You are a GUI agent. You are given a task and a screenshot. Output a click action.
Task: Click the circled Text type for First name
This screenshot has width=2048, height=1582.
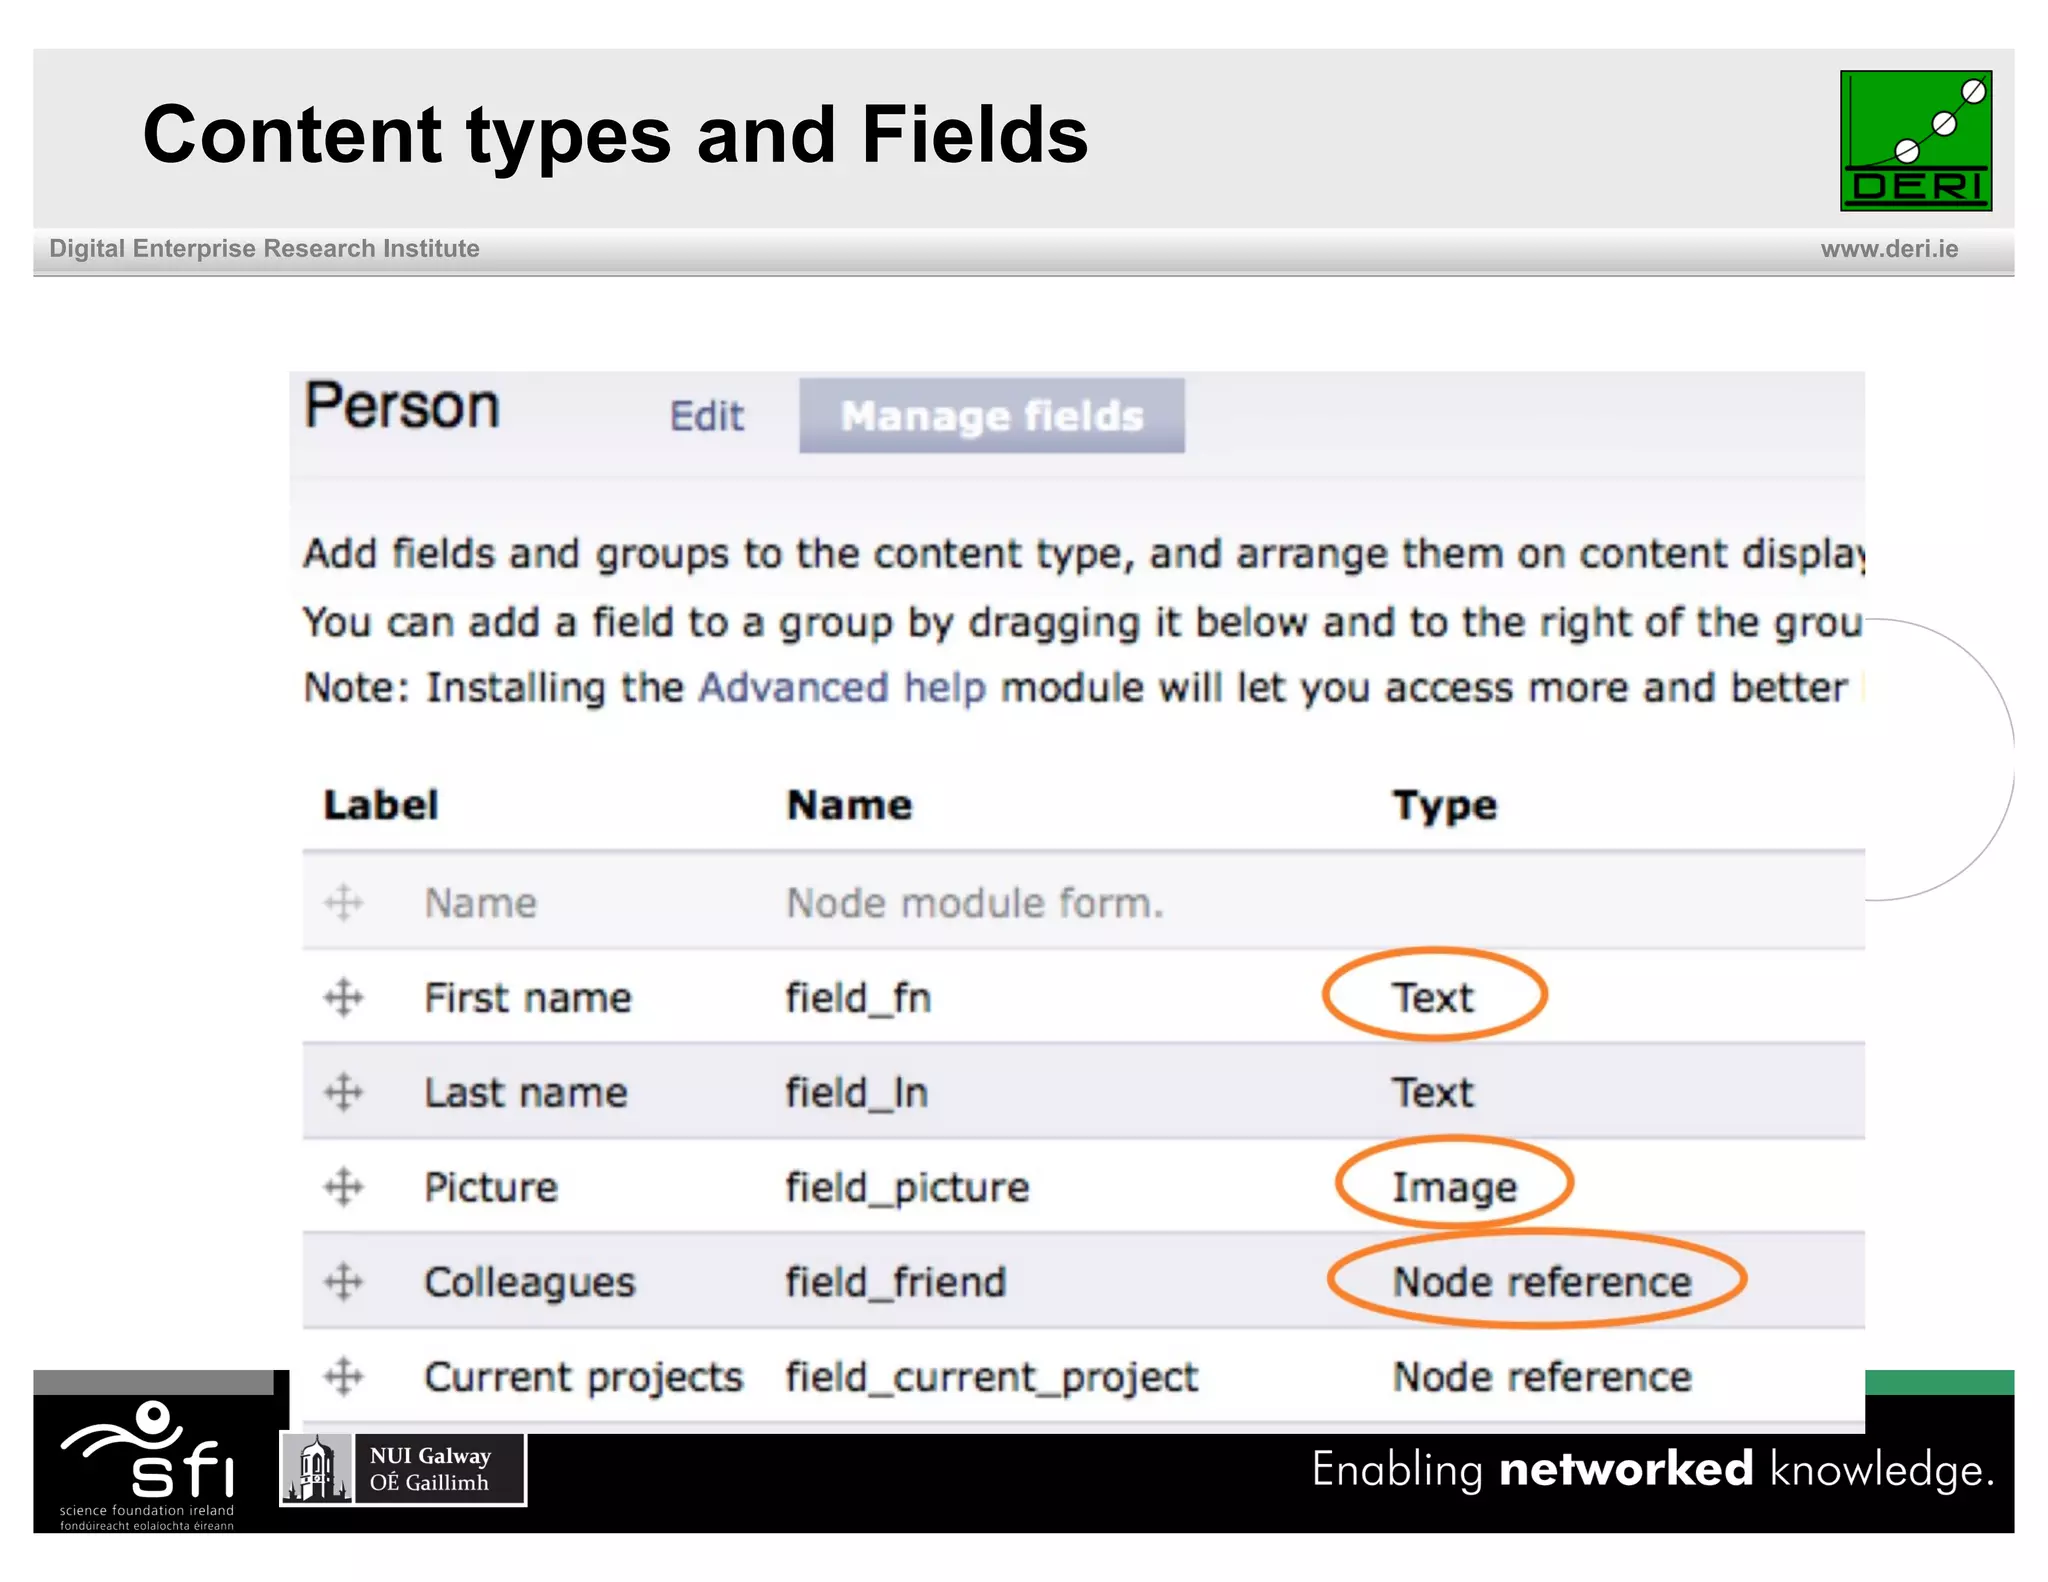click(1433, 997)
